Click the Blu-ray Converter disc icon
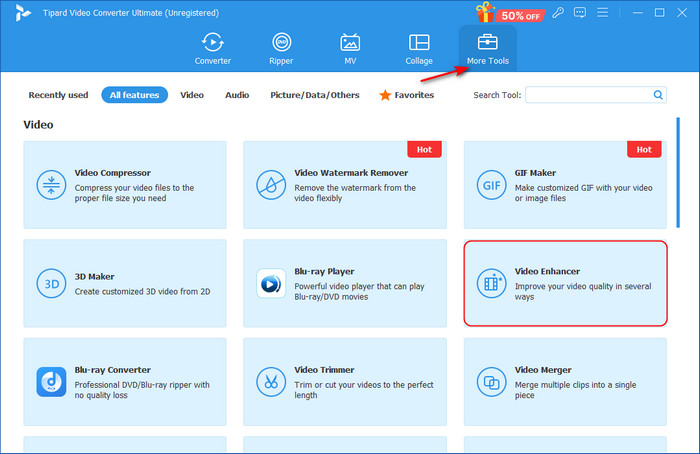This screenshot has width=700, height=454. pyautogui.click(x=51, y=382)
